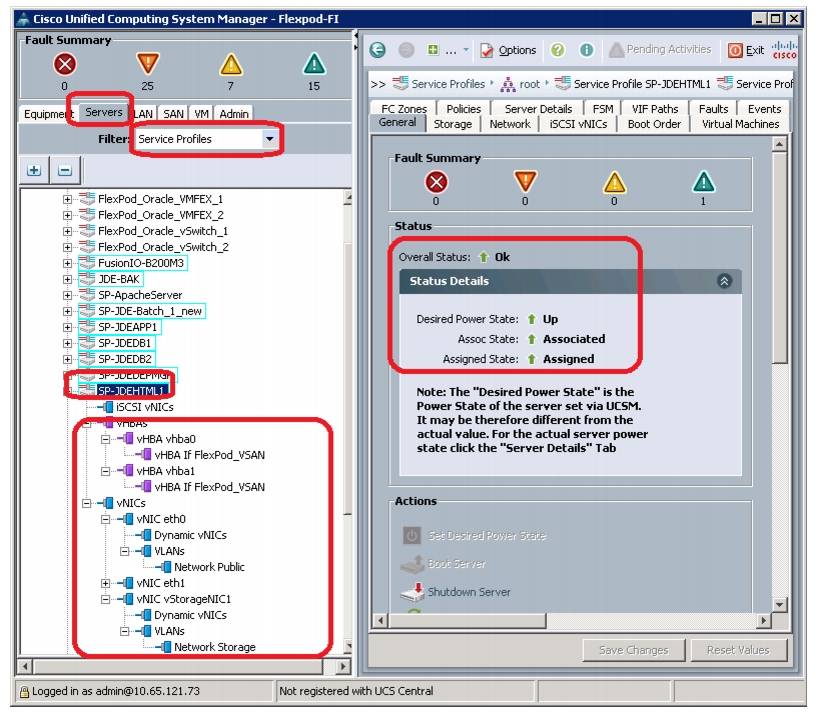
Task: Click the Network Public VLAN icon
Action: pos(165,567)
